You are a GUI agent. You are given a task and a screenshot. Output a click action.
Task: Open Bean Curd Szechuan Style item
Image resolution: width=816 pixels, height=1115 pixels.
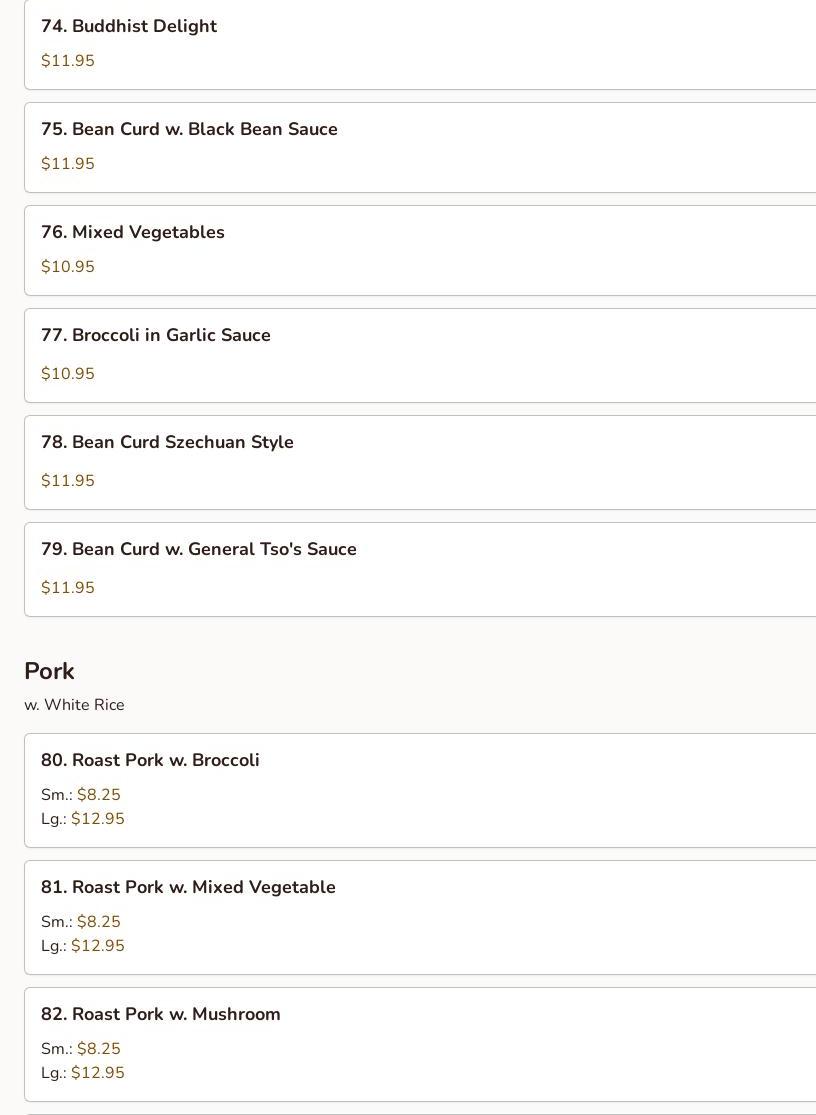coord(167,443)
